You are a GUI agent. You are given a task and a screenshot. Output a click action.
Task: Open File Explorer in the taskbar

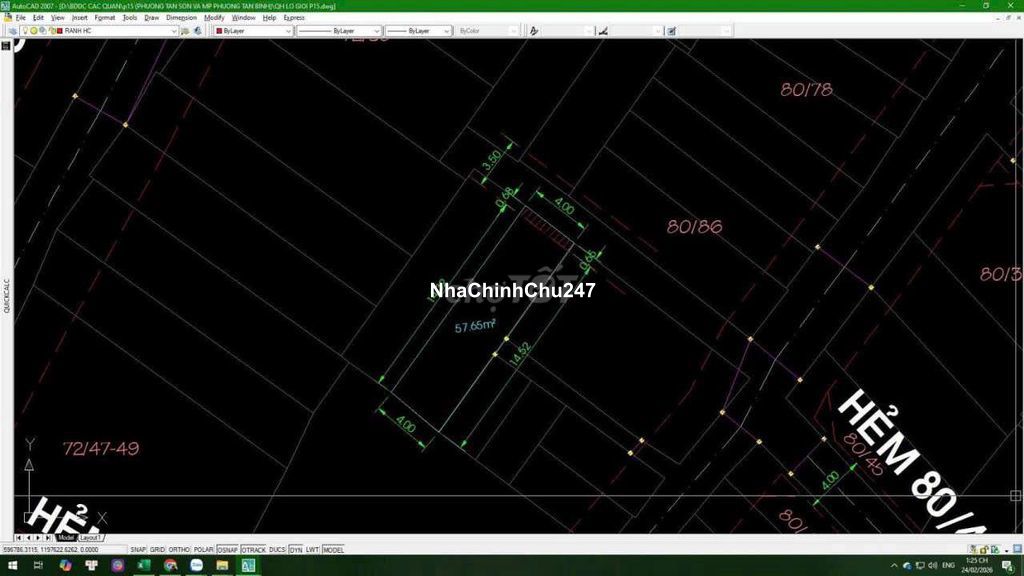222,566
